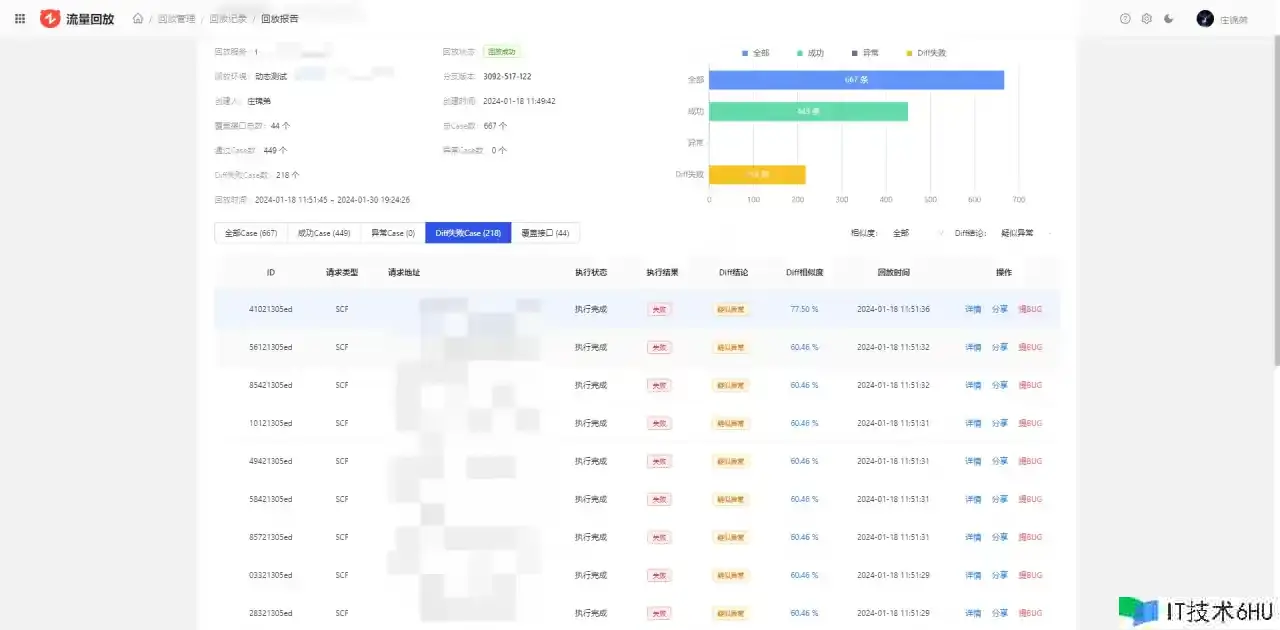Click the user avatar in header

click(1205, 19)
